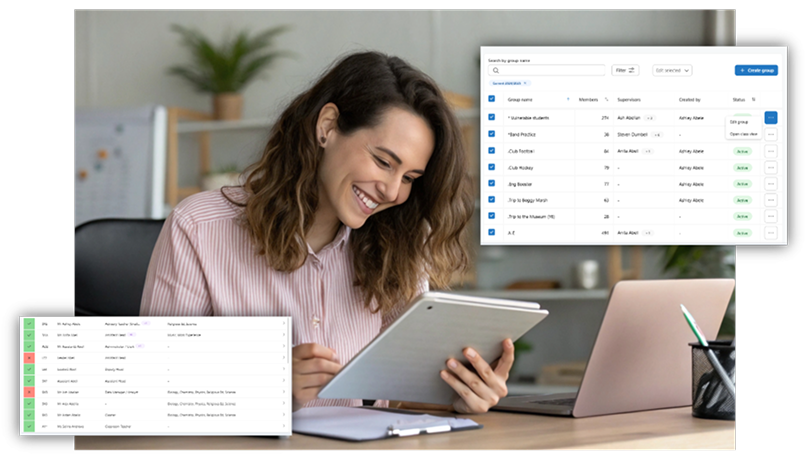
Task: Open the three-dot menu for Band Practice
Action: (770, 134)
